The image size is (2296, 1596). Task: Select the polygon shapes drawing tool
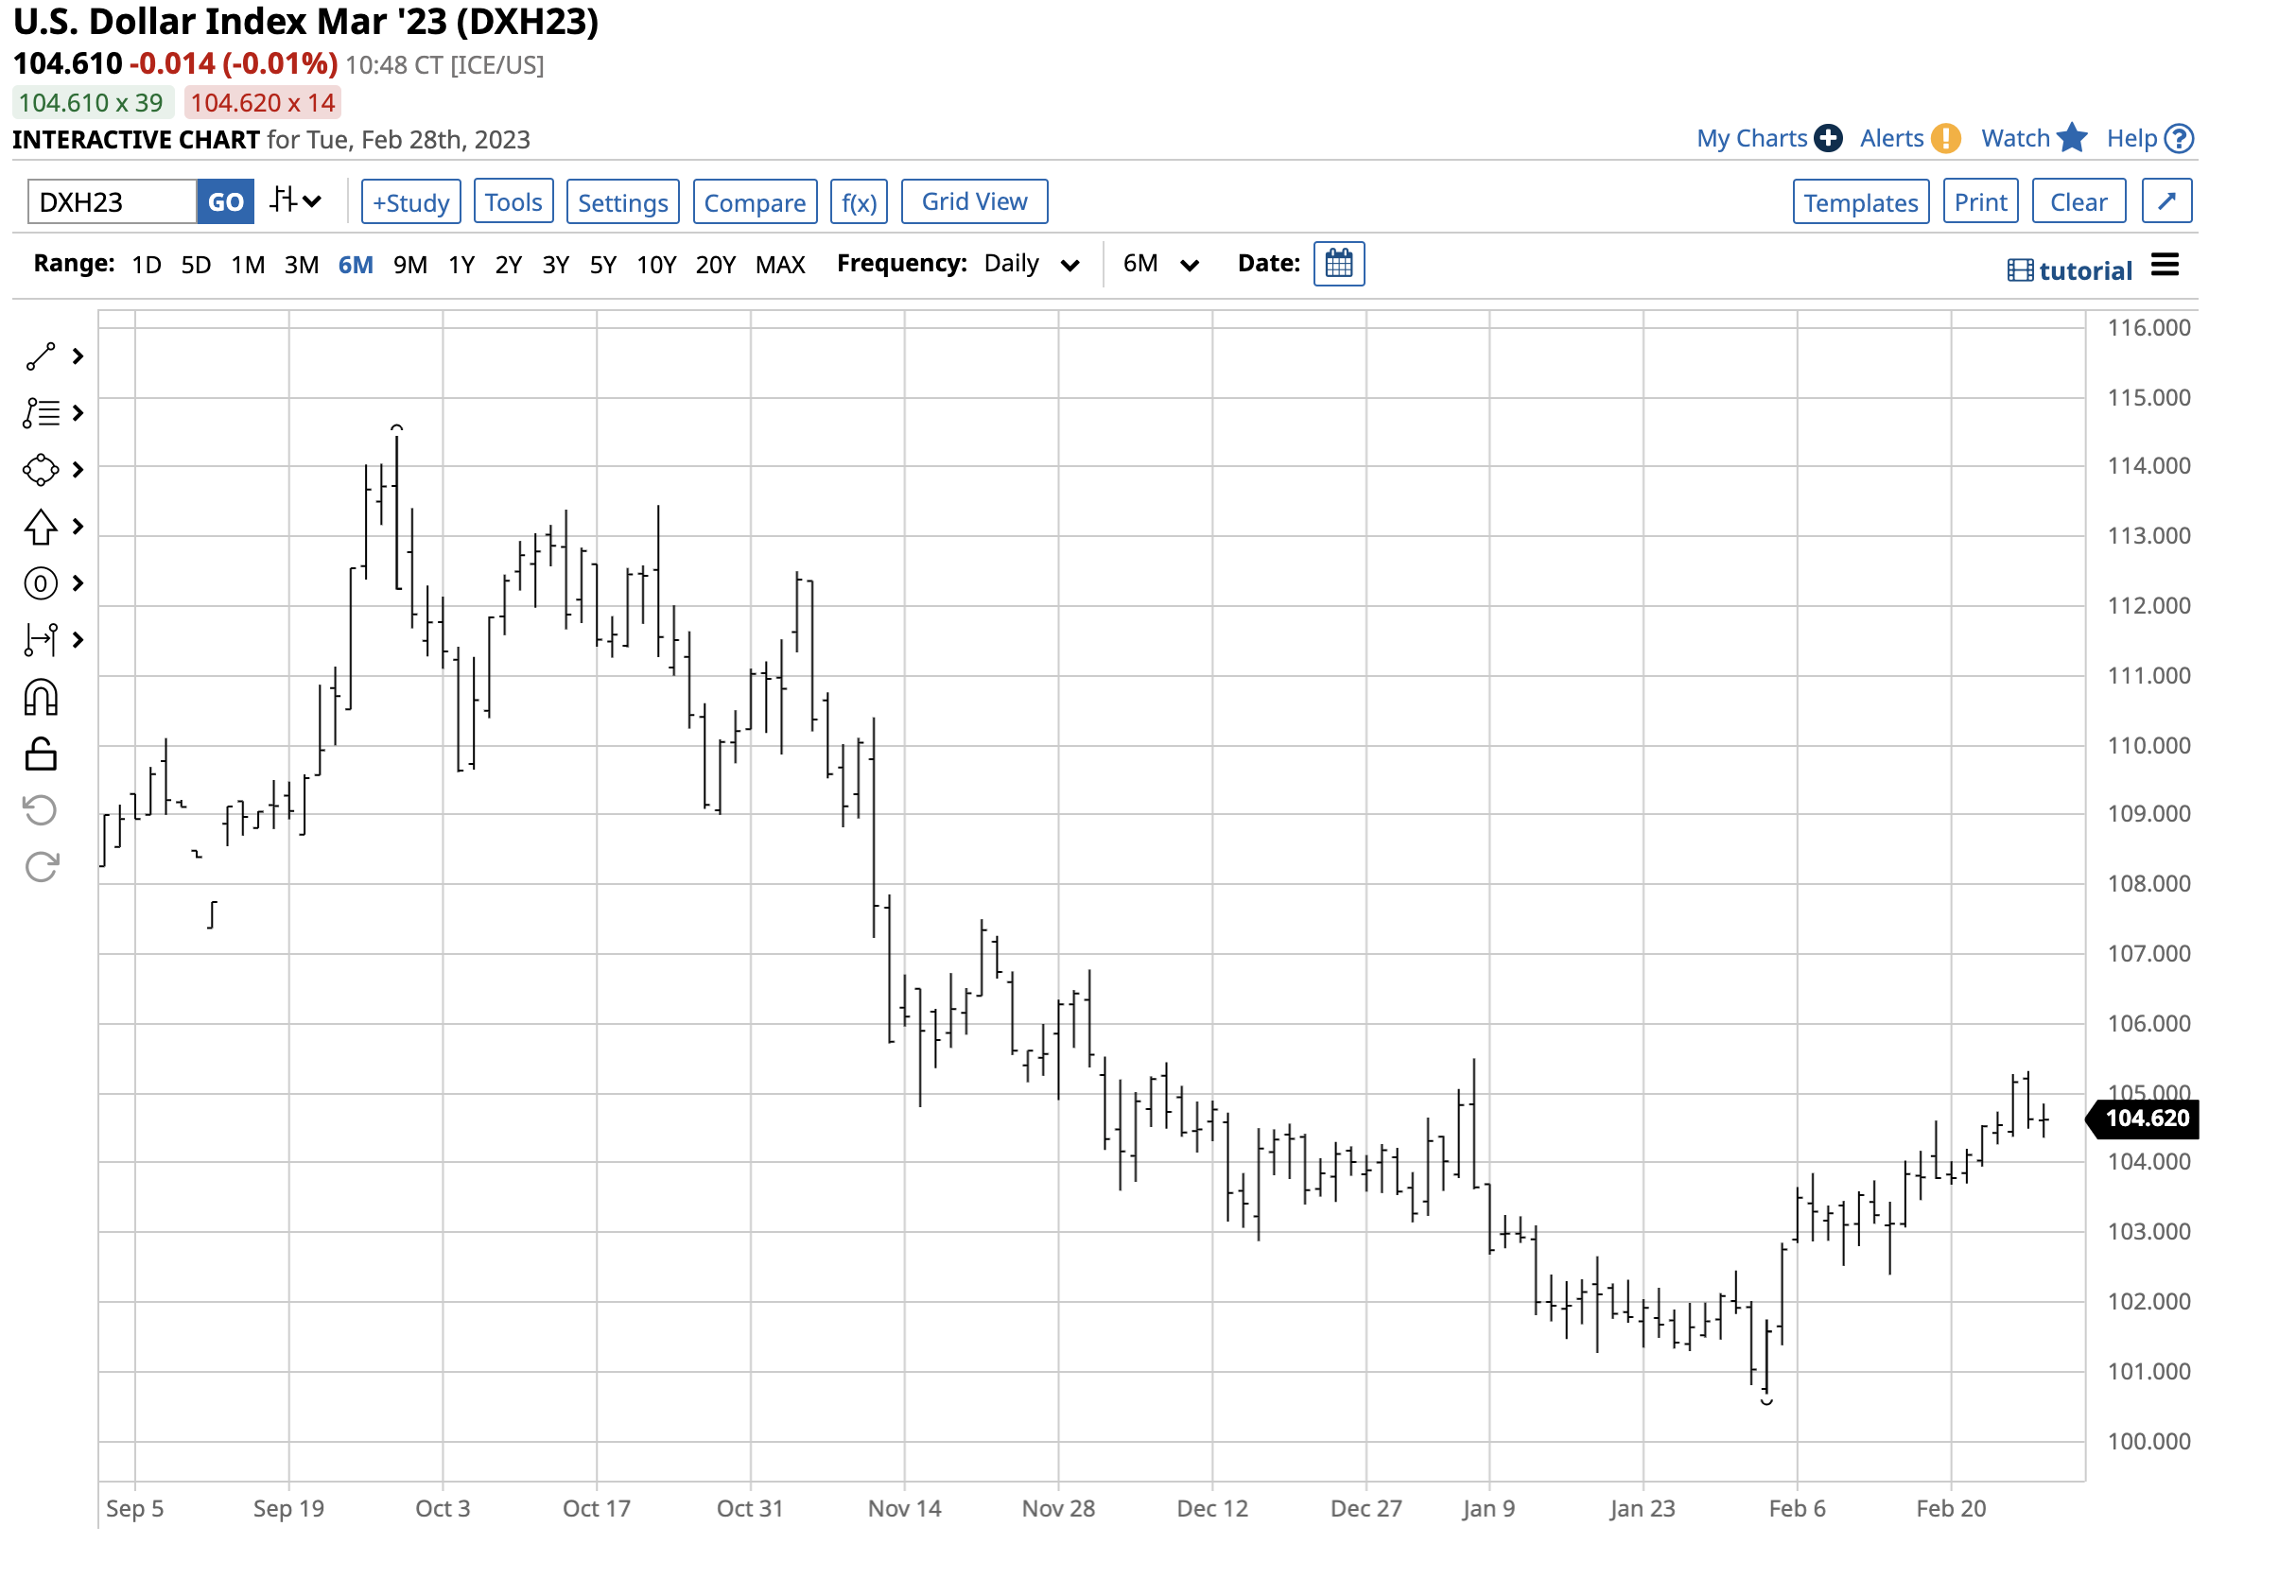tap(40, 470)
